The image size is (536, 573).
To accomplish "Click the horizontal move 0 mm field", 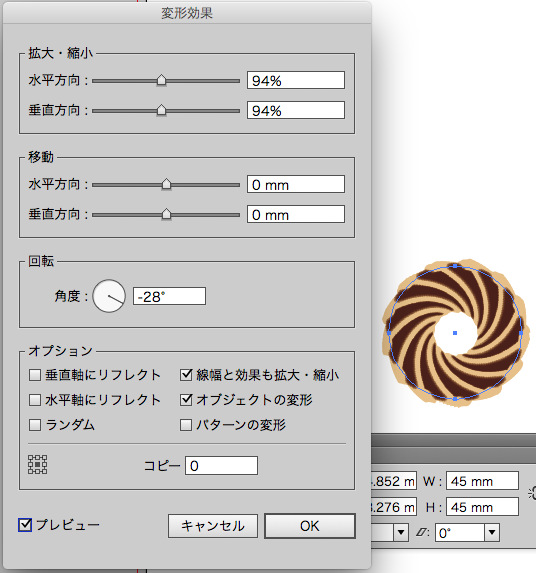I will 296,184.
